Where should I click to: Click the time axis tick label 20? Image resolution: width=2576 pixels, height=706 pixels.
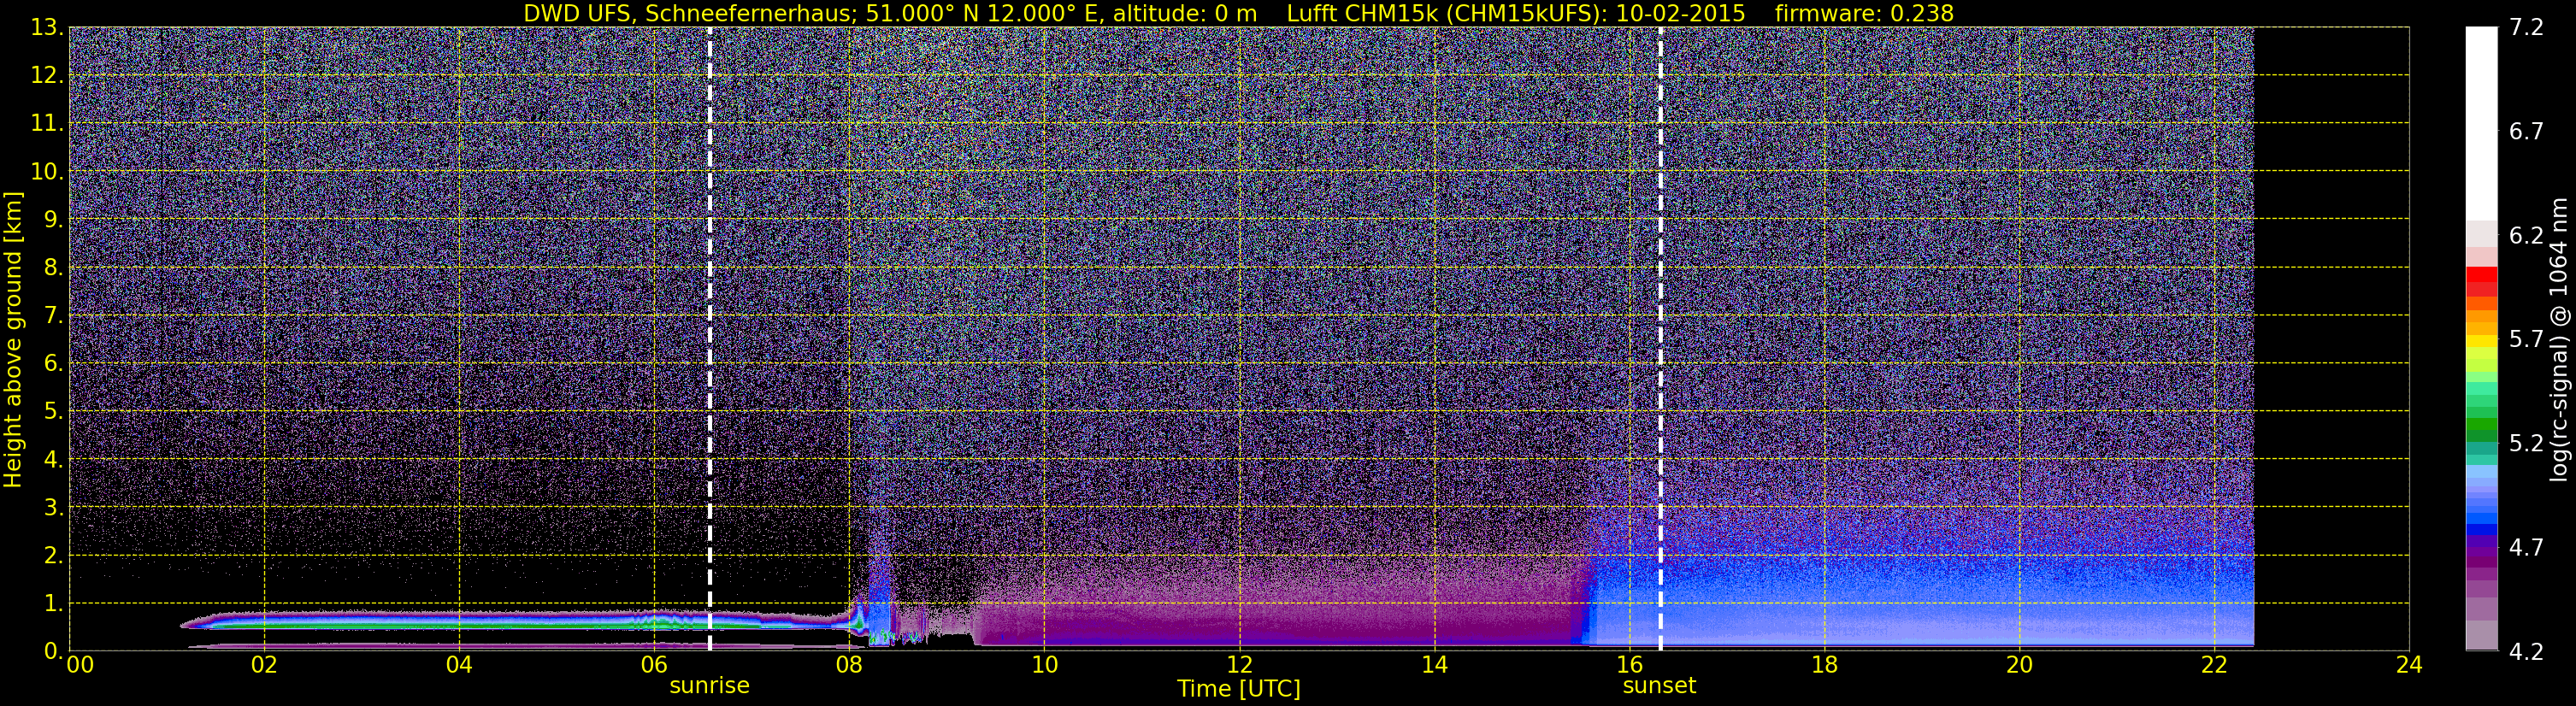point(2019,666)
